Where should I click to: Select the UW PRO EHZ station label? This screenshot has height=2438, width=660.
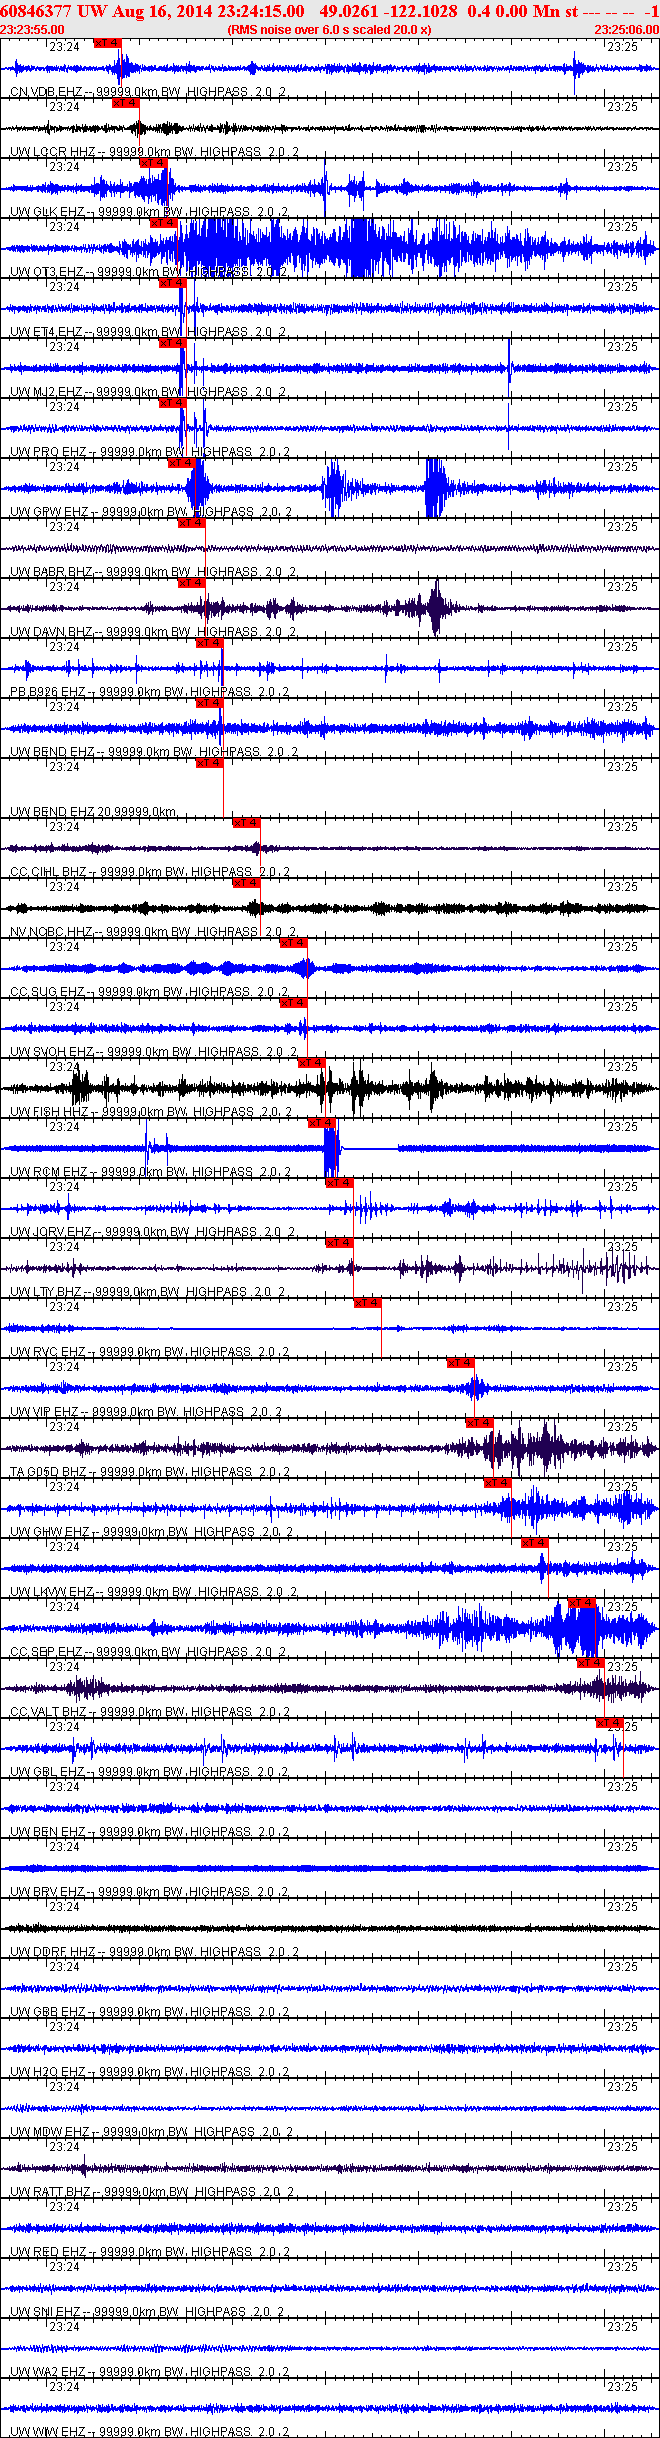(150, 452)
